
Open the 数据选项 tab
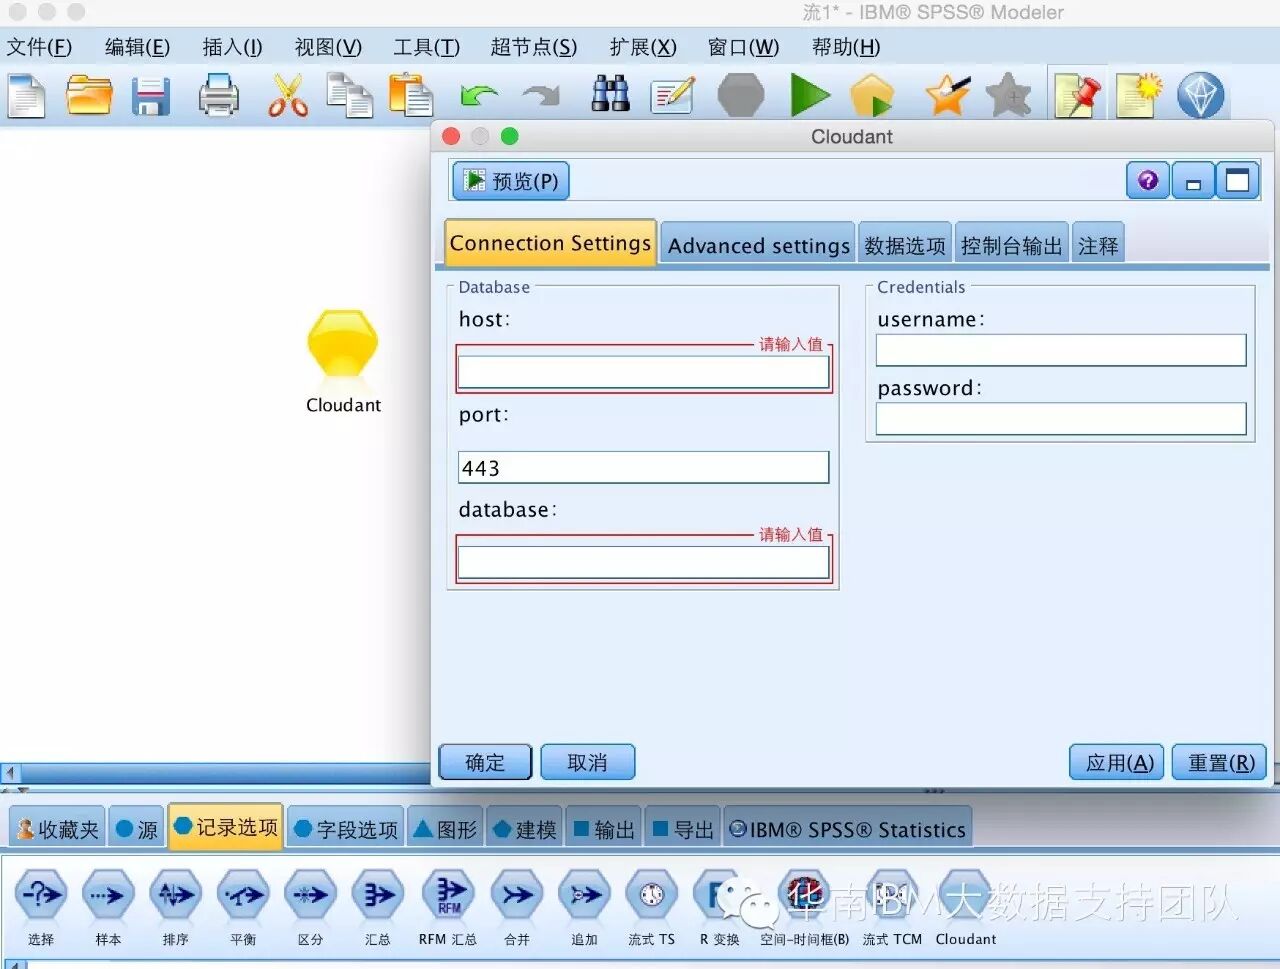pos(905,245)
